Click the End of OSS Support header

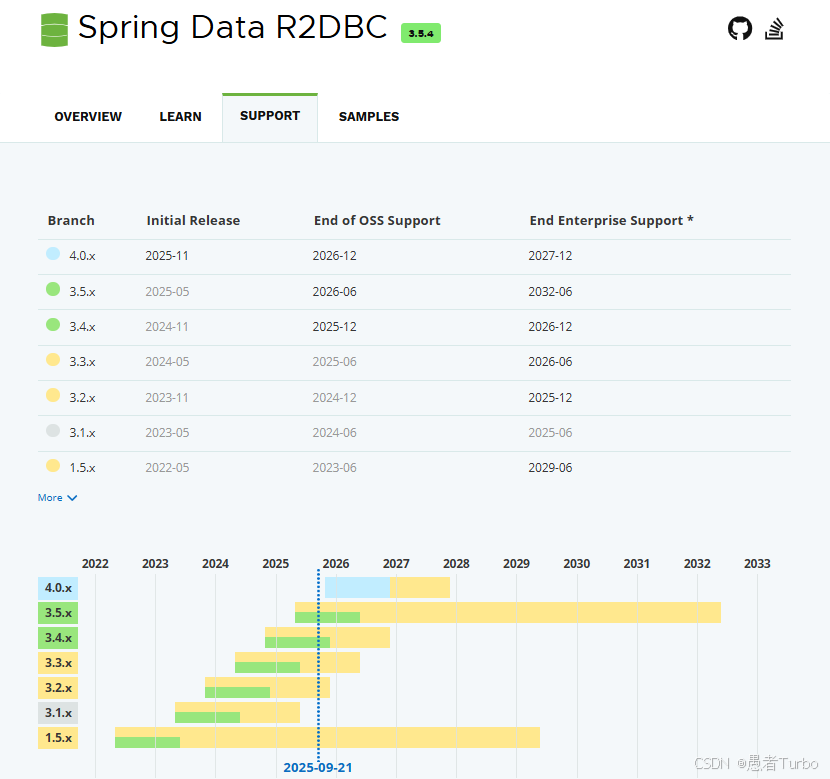[x=377, y=220]
